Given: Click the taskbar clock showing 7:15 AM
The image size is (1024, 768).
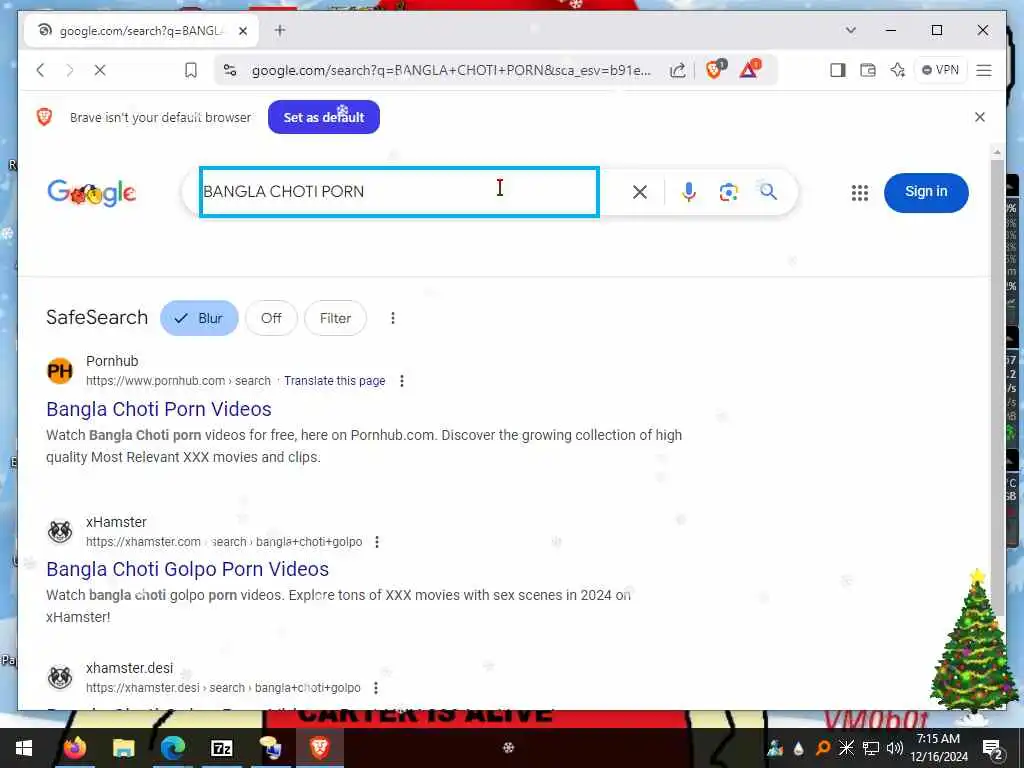Looking at the screenshot, I should pos(938,747).
